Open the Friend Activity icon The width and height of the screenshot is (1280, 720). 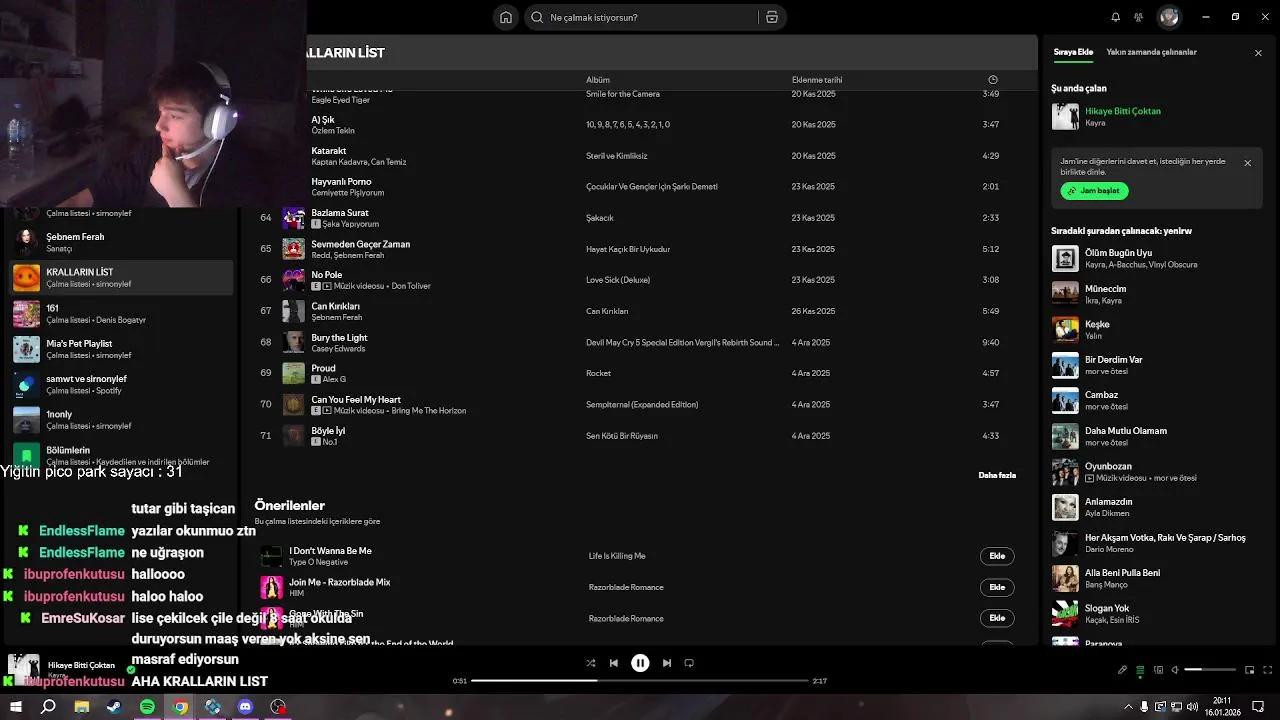pyautogui.click(x=1139, y=17)
